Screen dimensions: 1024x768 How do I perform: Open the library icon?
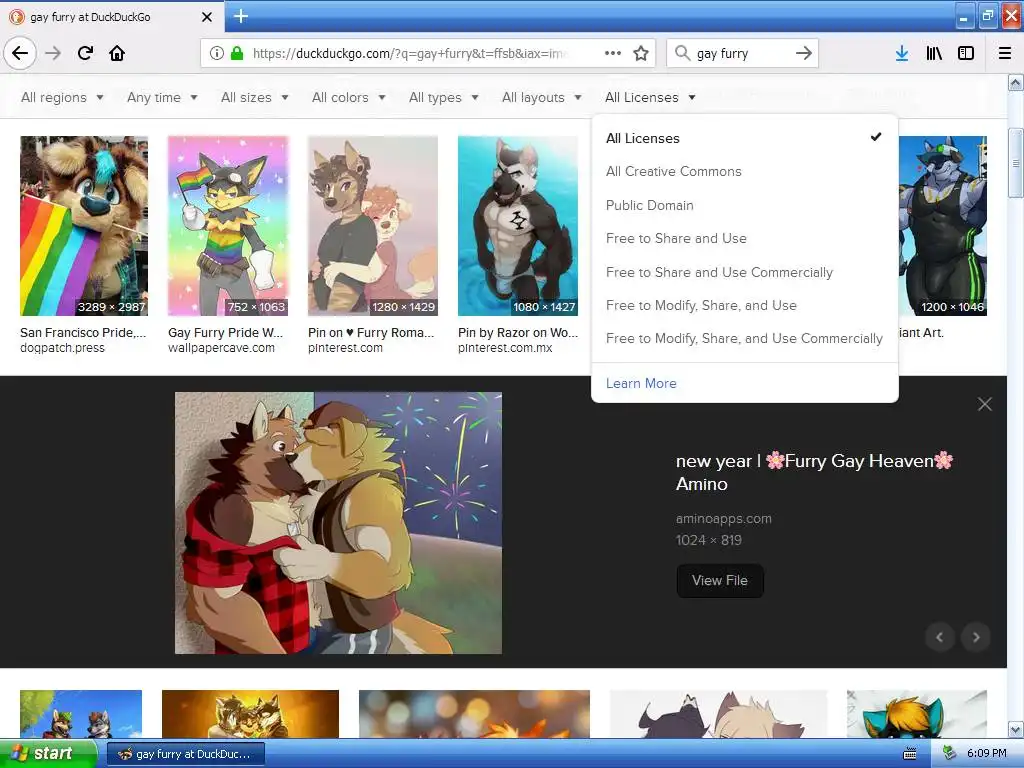(x=934, y=54)
